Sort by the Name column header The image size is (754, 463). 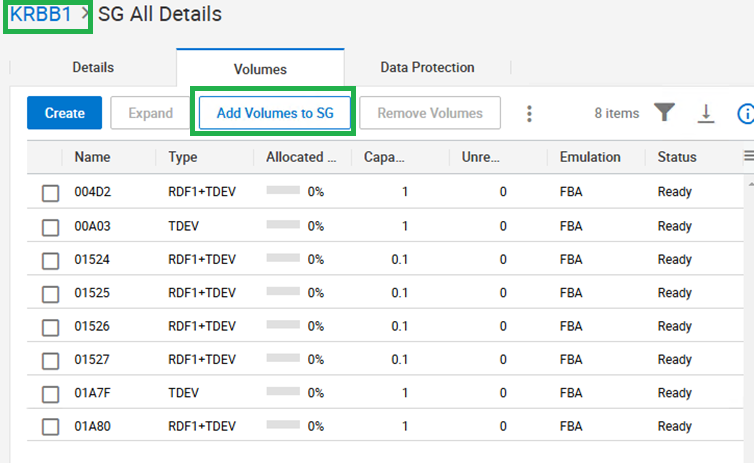pyautogui.click(x=93, y=157)
